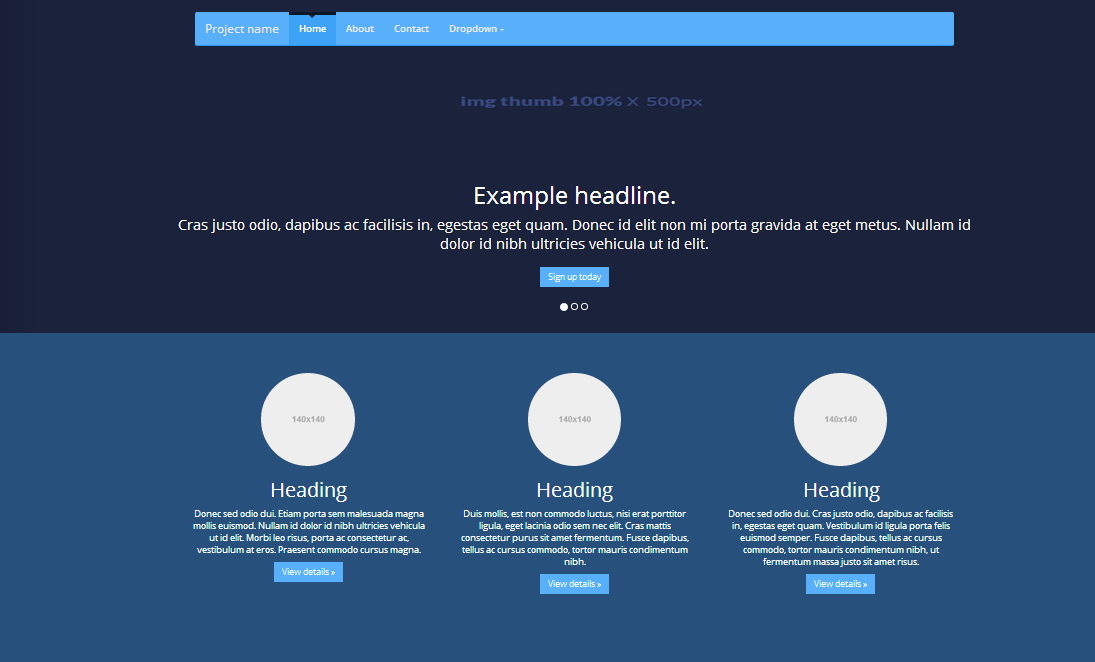Select the first carousel indicator dot
This screenshot has height=662, width=1095.
click(x=564, y=307)
